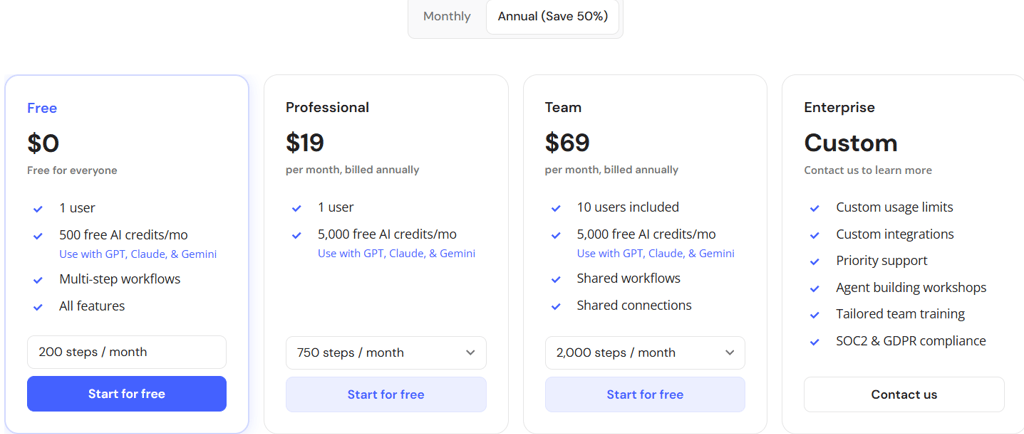
Task: Choose Start for free under Professional plan
Action: point(386,395)
